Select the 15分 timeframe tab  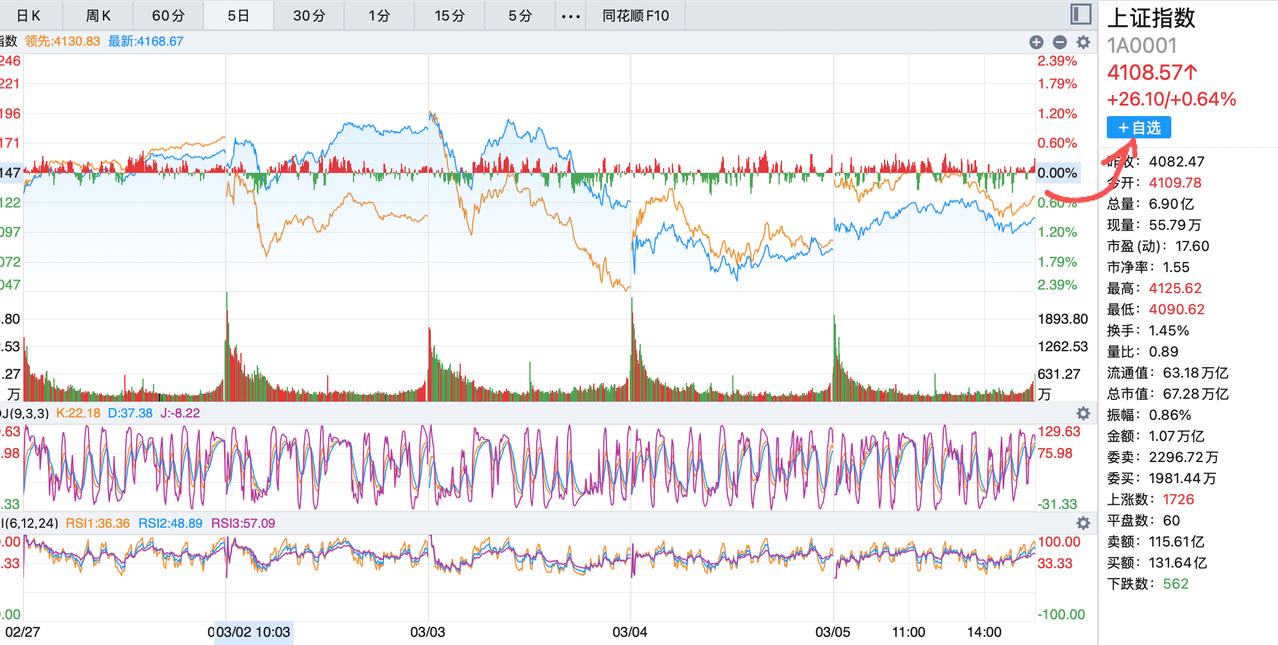pyautogui.click(x=449, y=16)
